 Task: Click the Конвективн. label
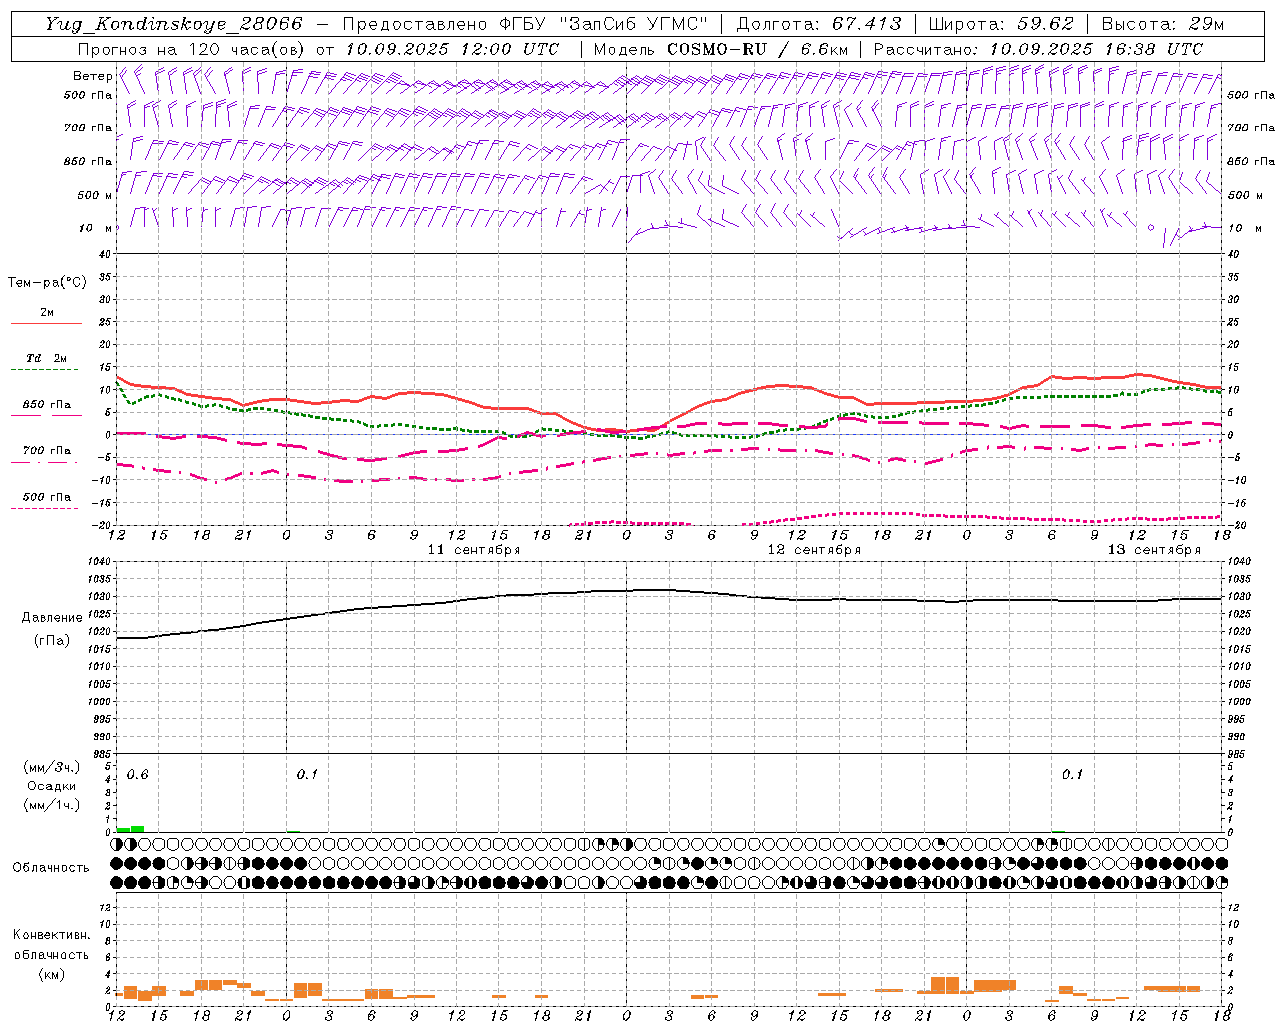(x=51, y=935)
